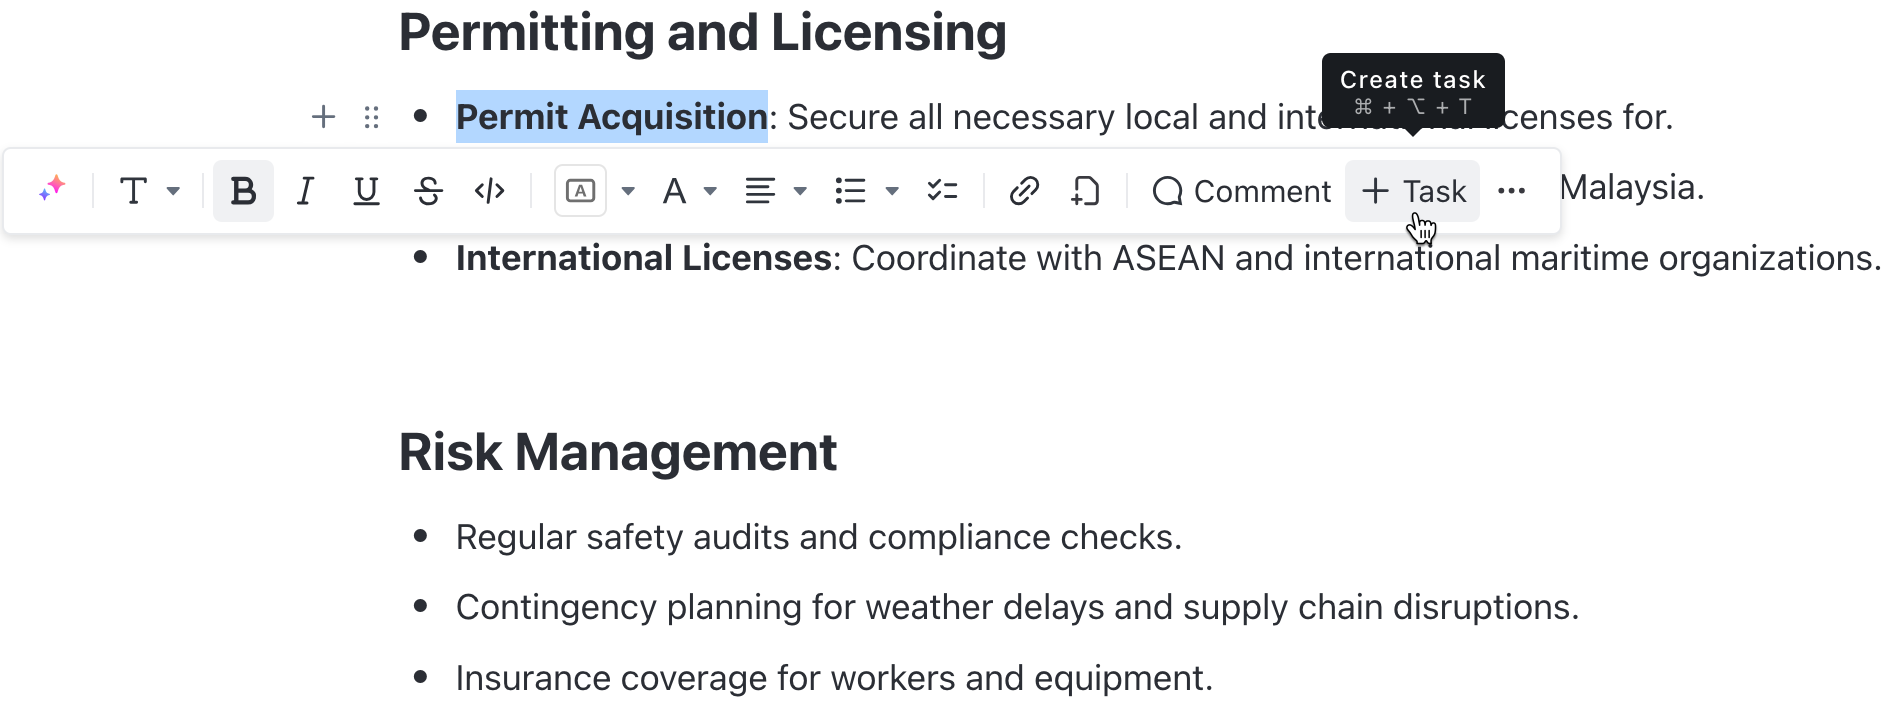Toggle underline formatting
Image resolution: width=1882 pixels, height=710 pixels.
click(367, 190)
